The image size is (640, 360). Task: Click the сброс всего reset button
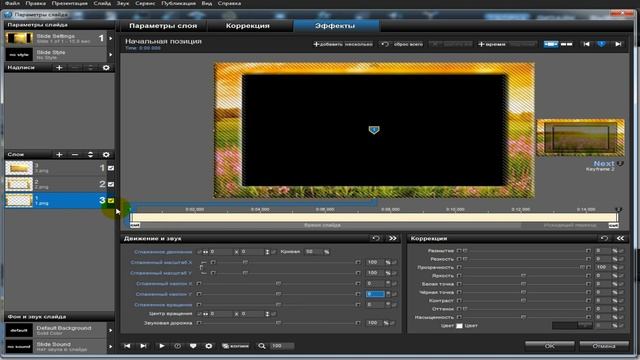(x=402, y=44)
